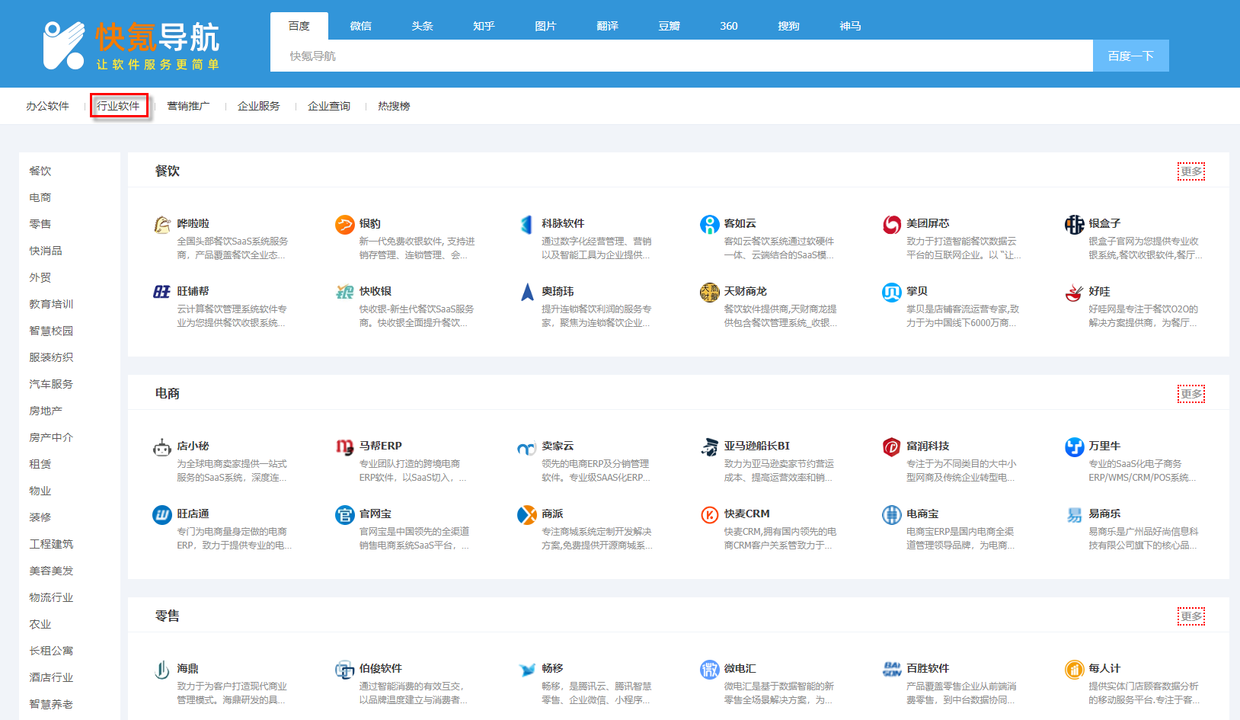Select 快消品 in the sidebar
The width and height of the screenshot is (1240, 720).
(46, 251)
